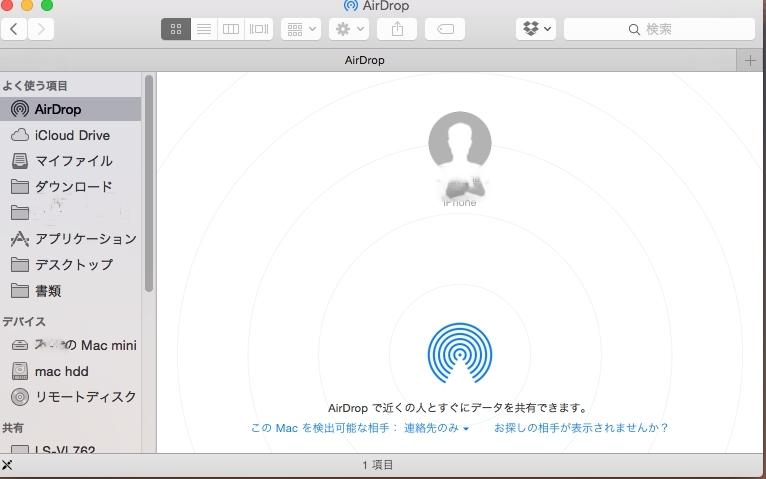Click the アプリケーション icon
The image size is (766, 479).
pos(20,239)
